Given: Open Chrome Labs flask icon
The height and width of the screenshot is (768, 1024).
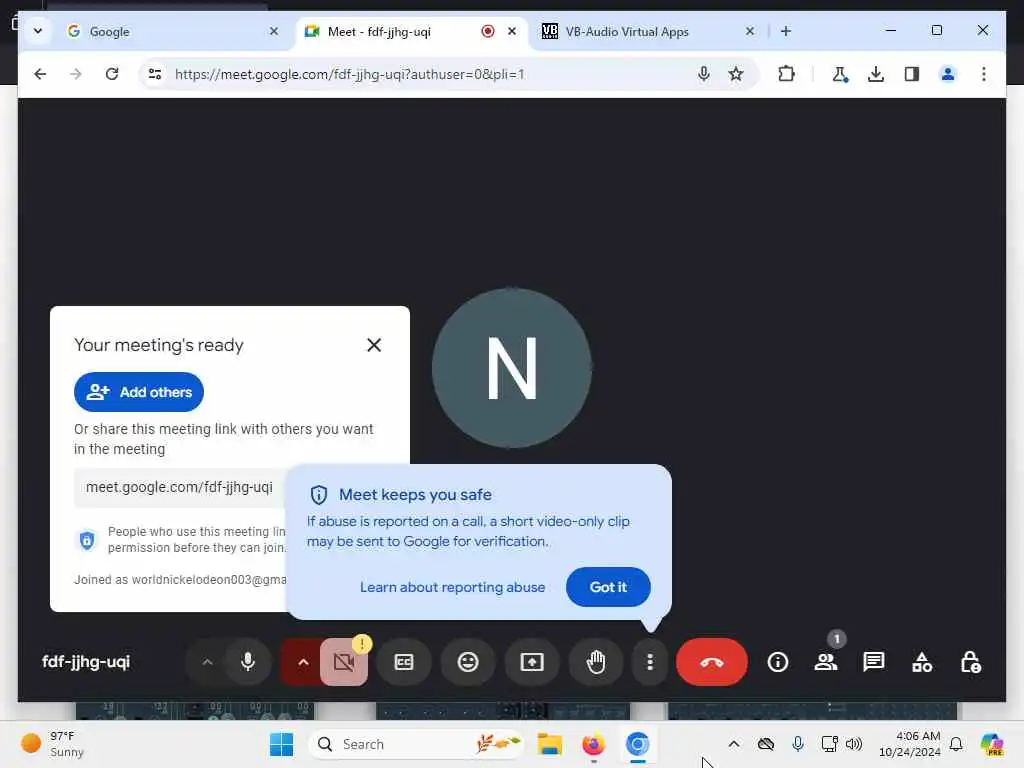Looking at the screenshot, I should click(x=840, y=74).
